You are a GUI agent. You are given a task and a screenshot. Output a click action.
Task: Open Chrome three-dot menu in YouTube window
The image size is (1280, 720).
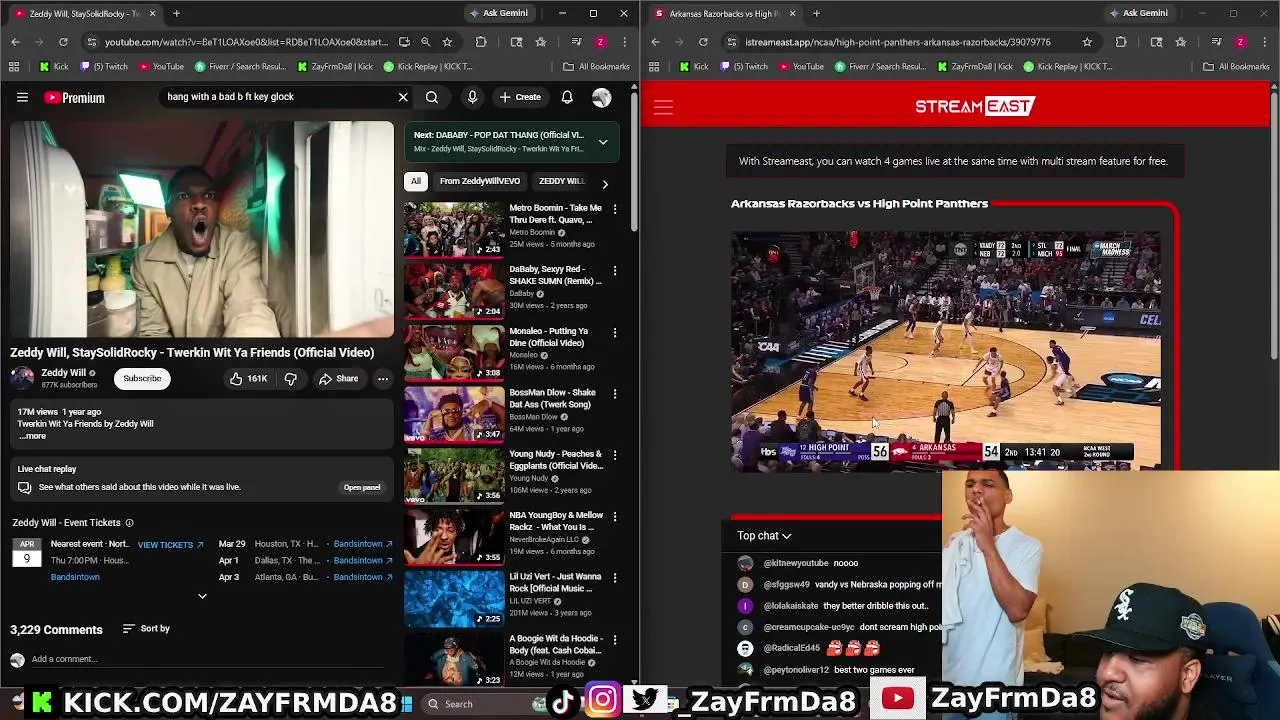click(623, 42)
